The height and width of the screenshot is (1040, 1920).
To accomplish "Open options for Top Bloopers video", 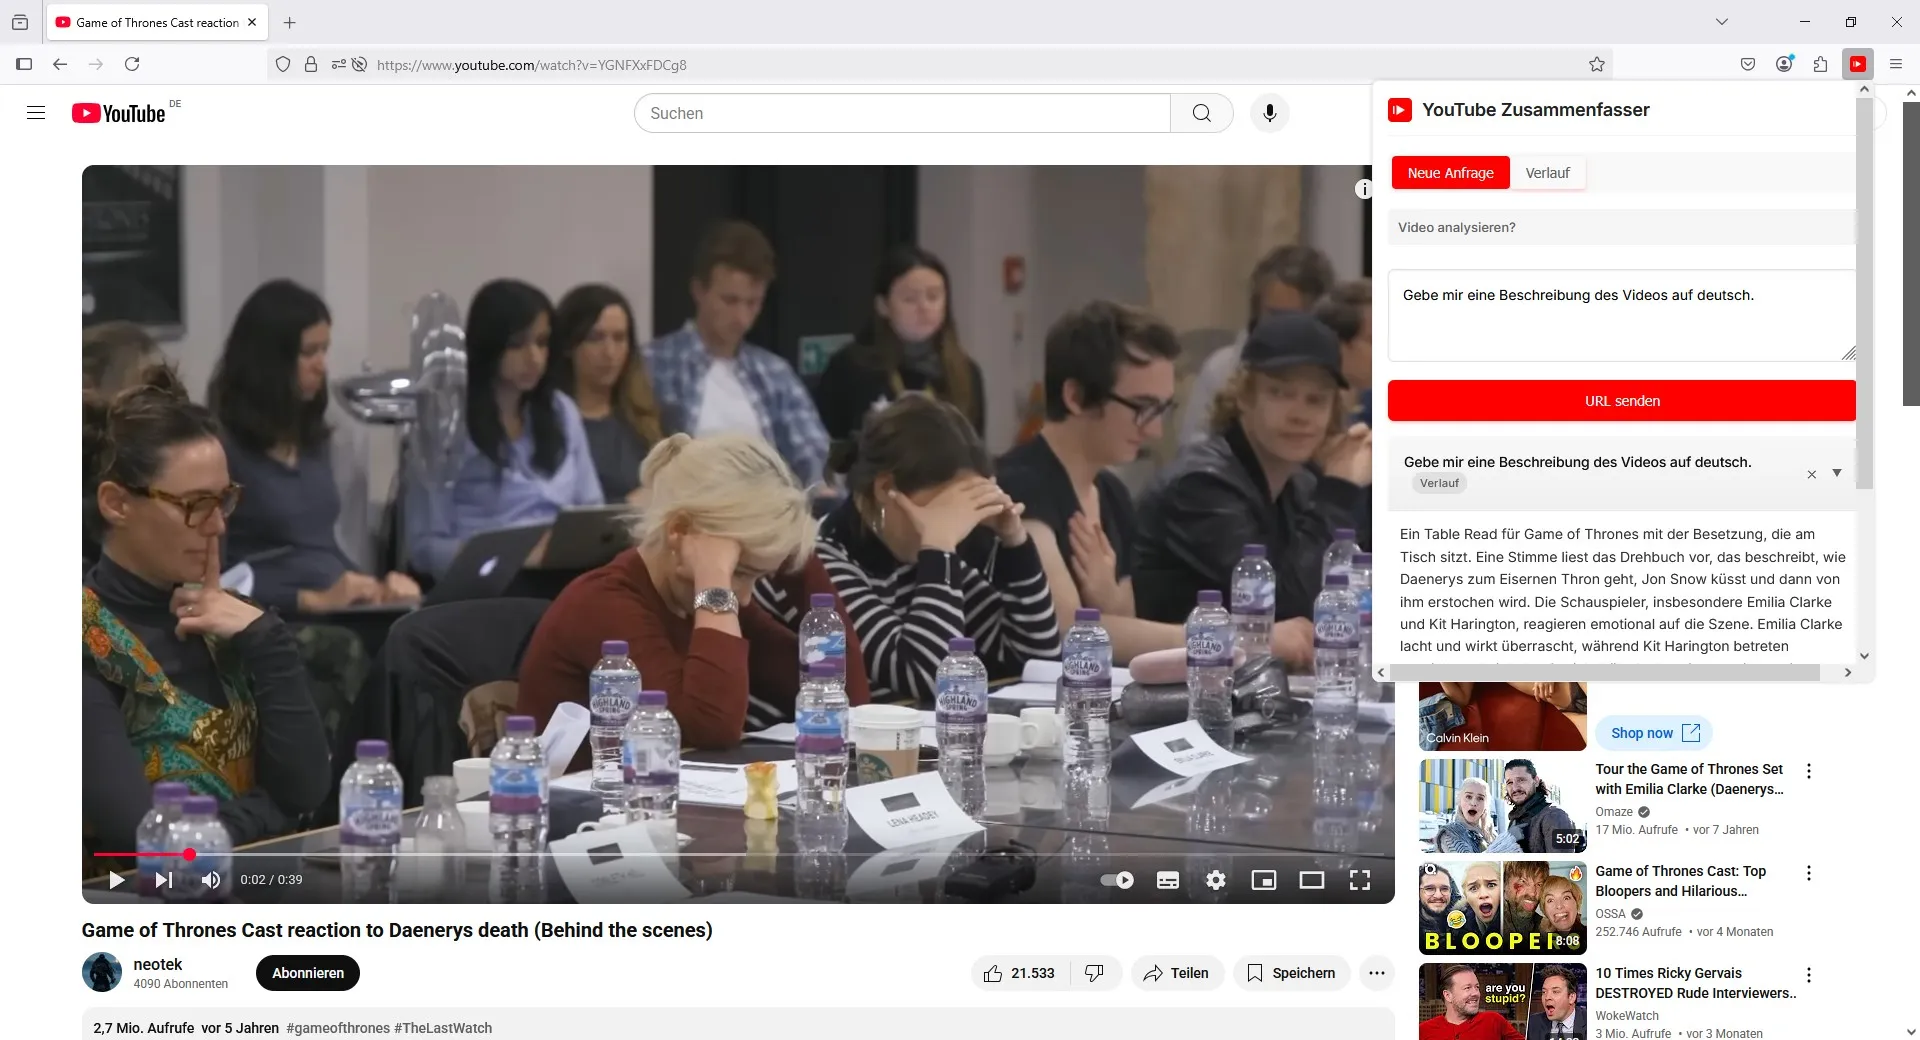I will (x=1808, y=873).
